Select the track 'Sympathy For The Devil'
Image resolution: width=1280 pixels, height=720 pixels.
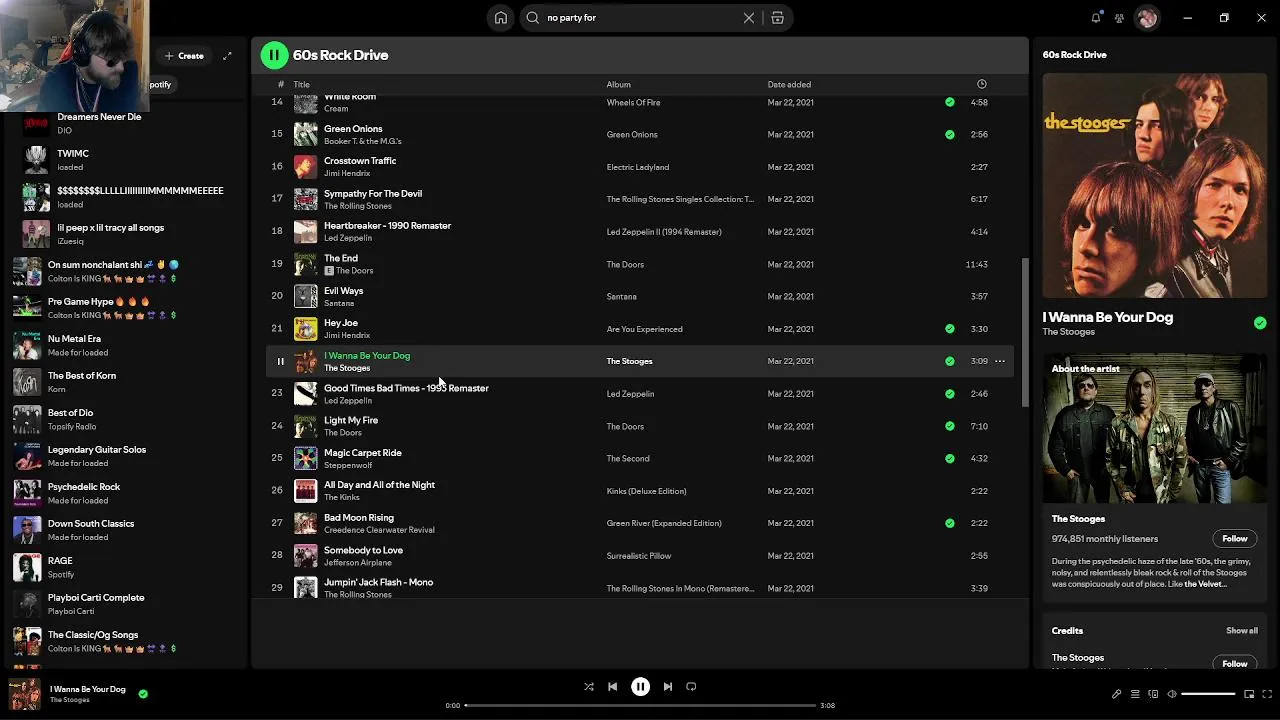pos(640,199)
